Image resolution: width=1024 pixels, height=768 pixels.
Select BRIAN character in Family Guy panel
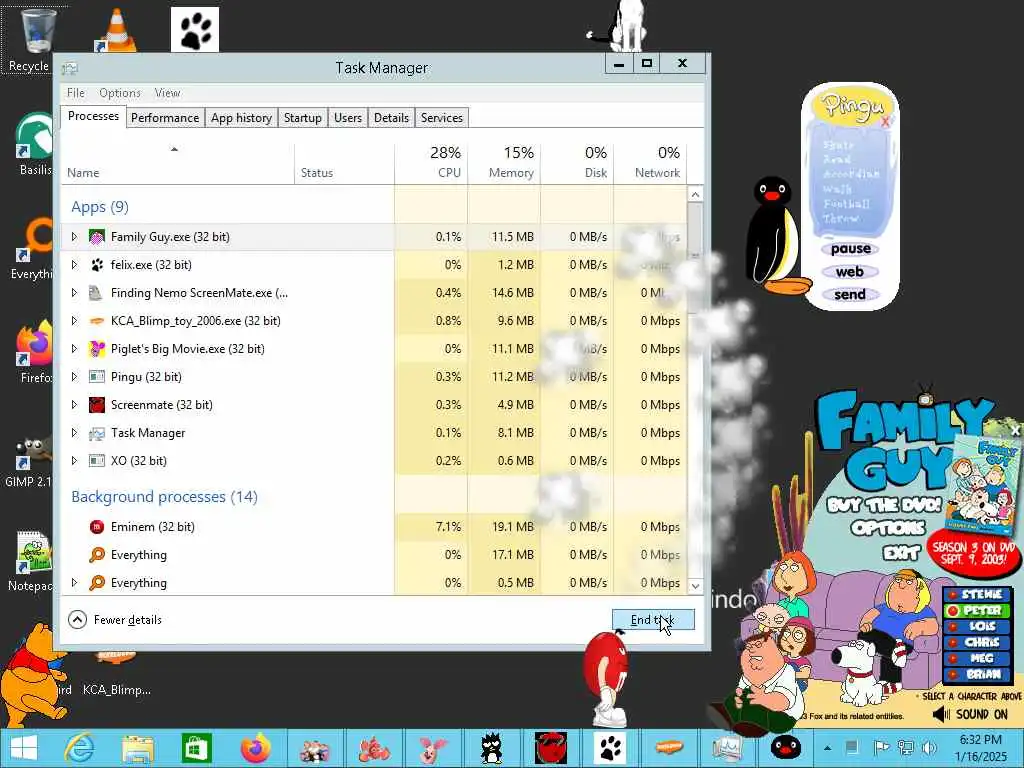[976, 675]
